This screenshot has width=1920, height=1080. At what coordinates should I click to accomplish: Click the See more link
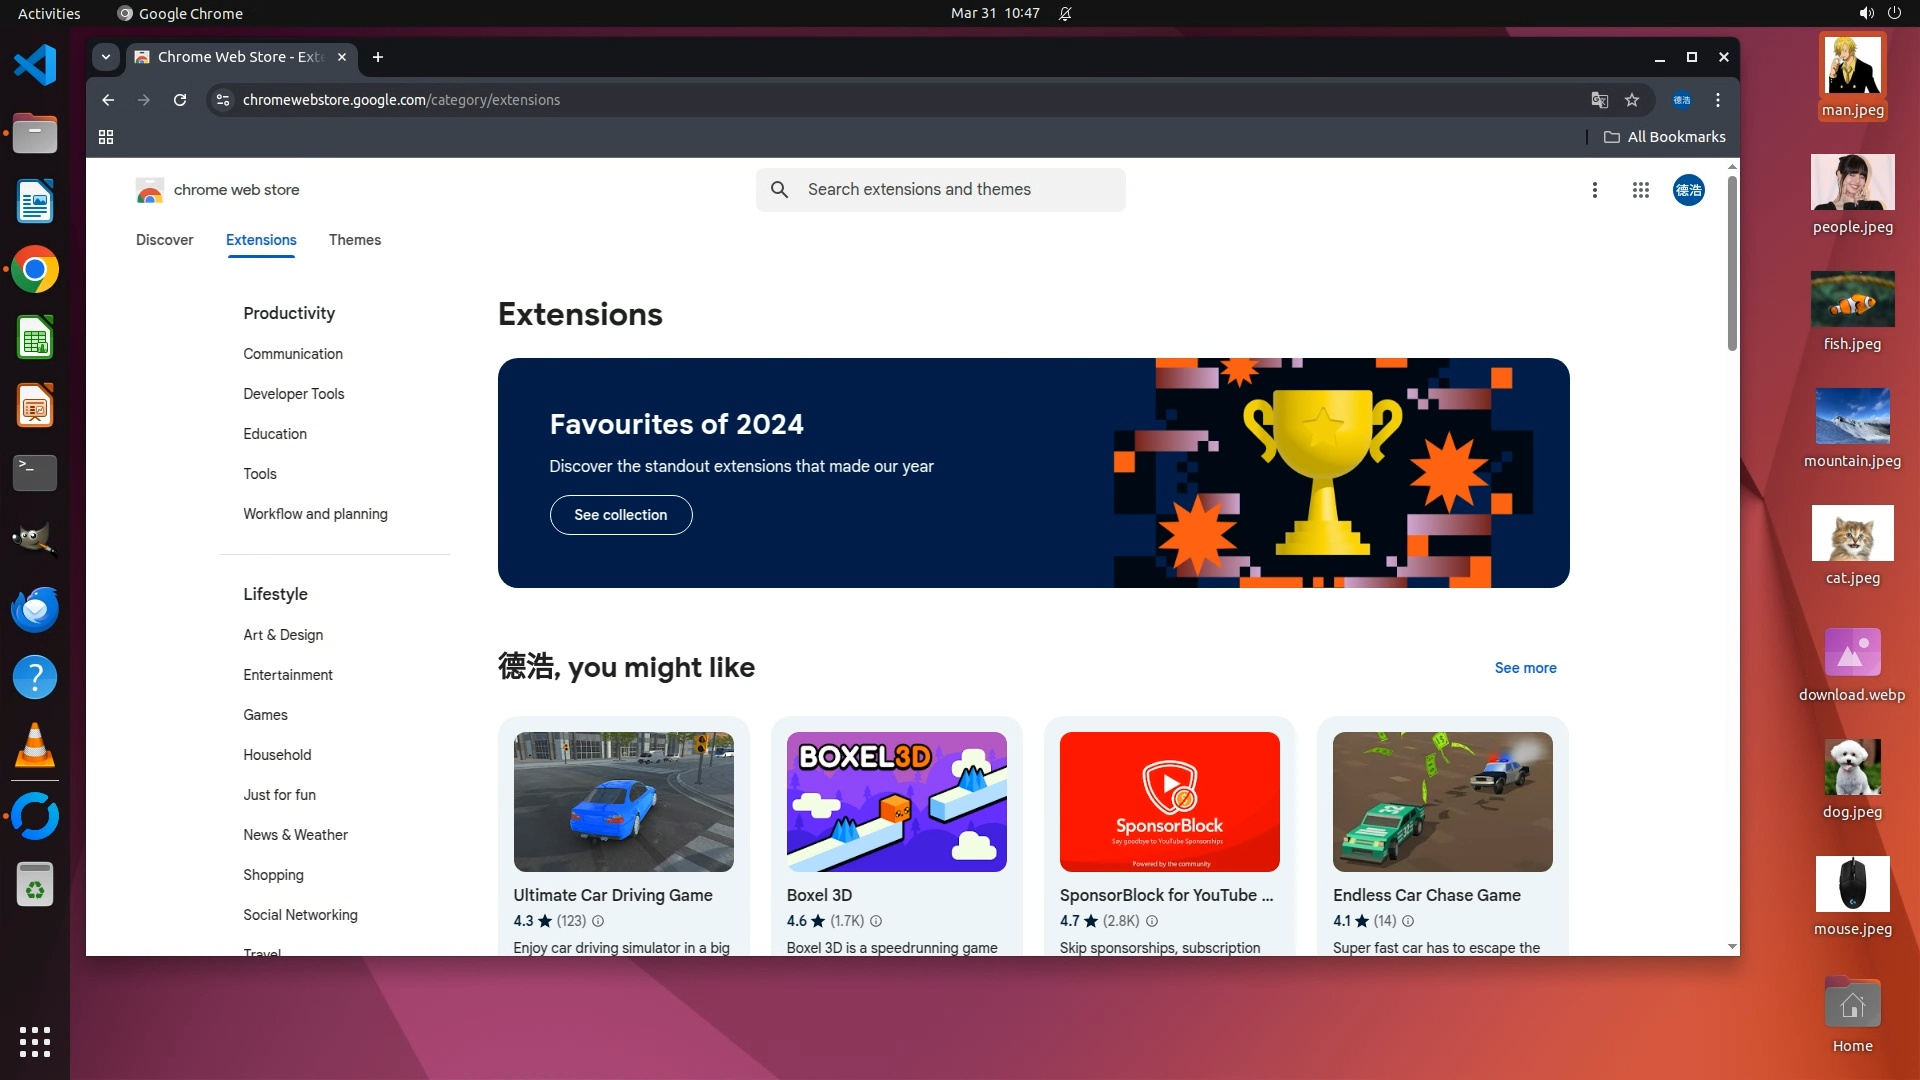coord(1525,668)
